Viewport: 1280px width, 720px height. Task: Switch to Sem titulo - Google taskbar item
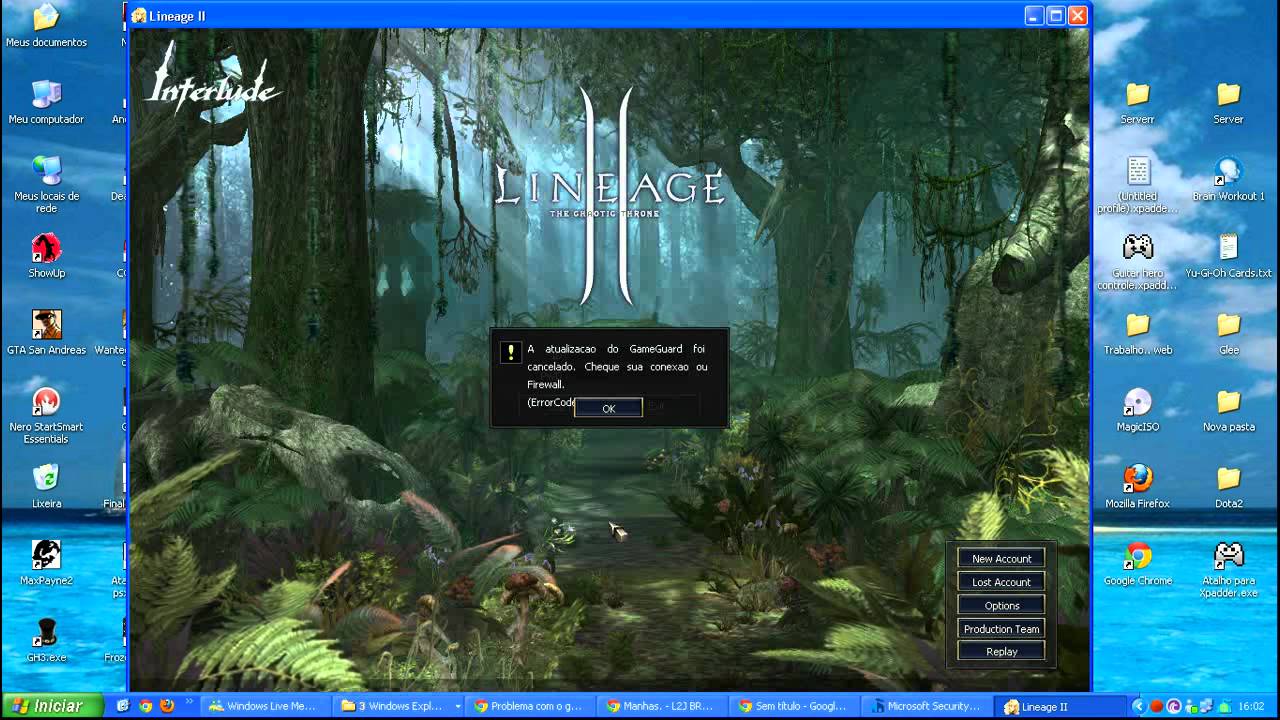[792, 706]
